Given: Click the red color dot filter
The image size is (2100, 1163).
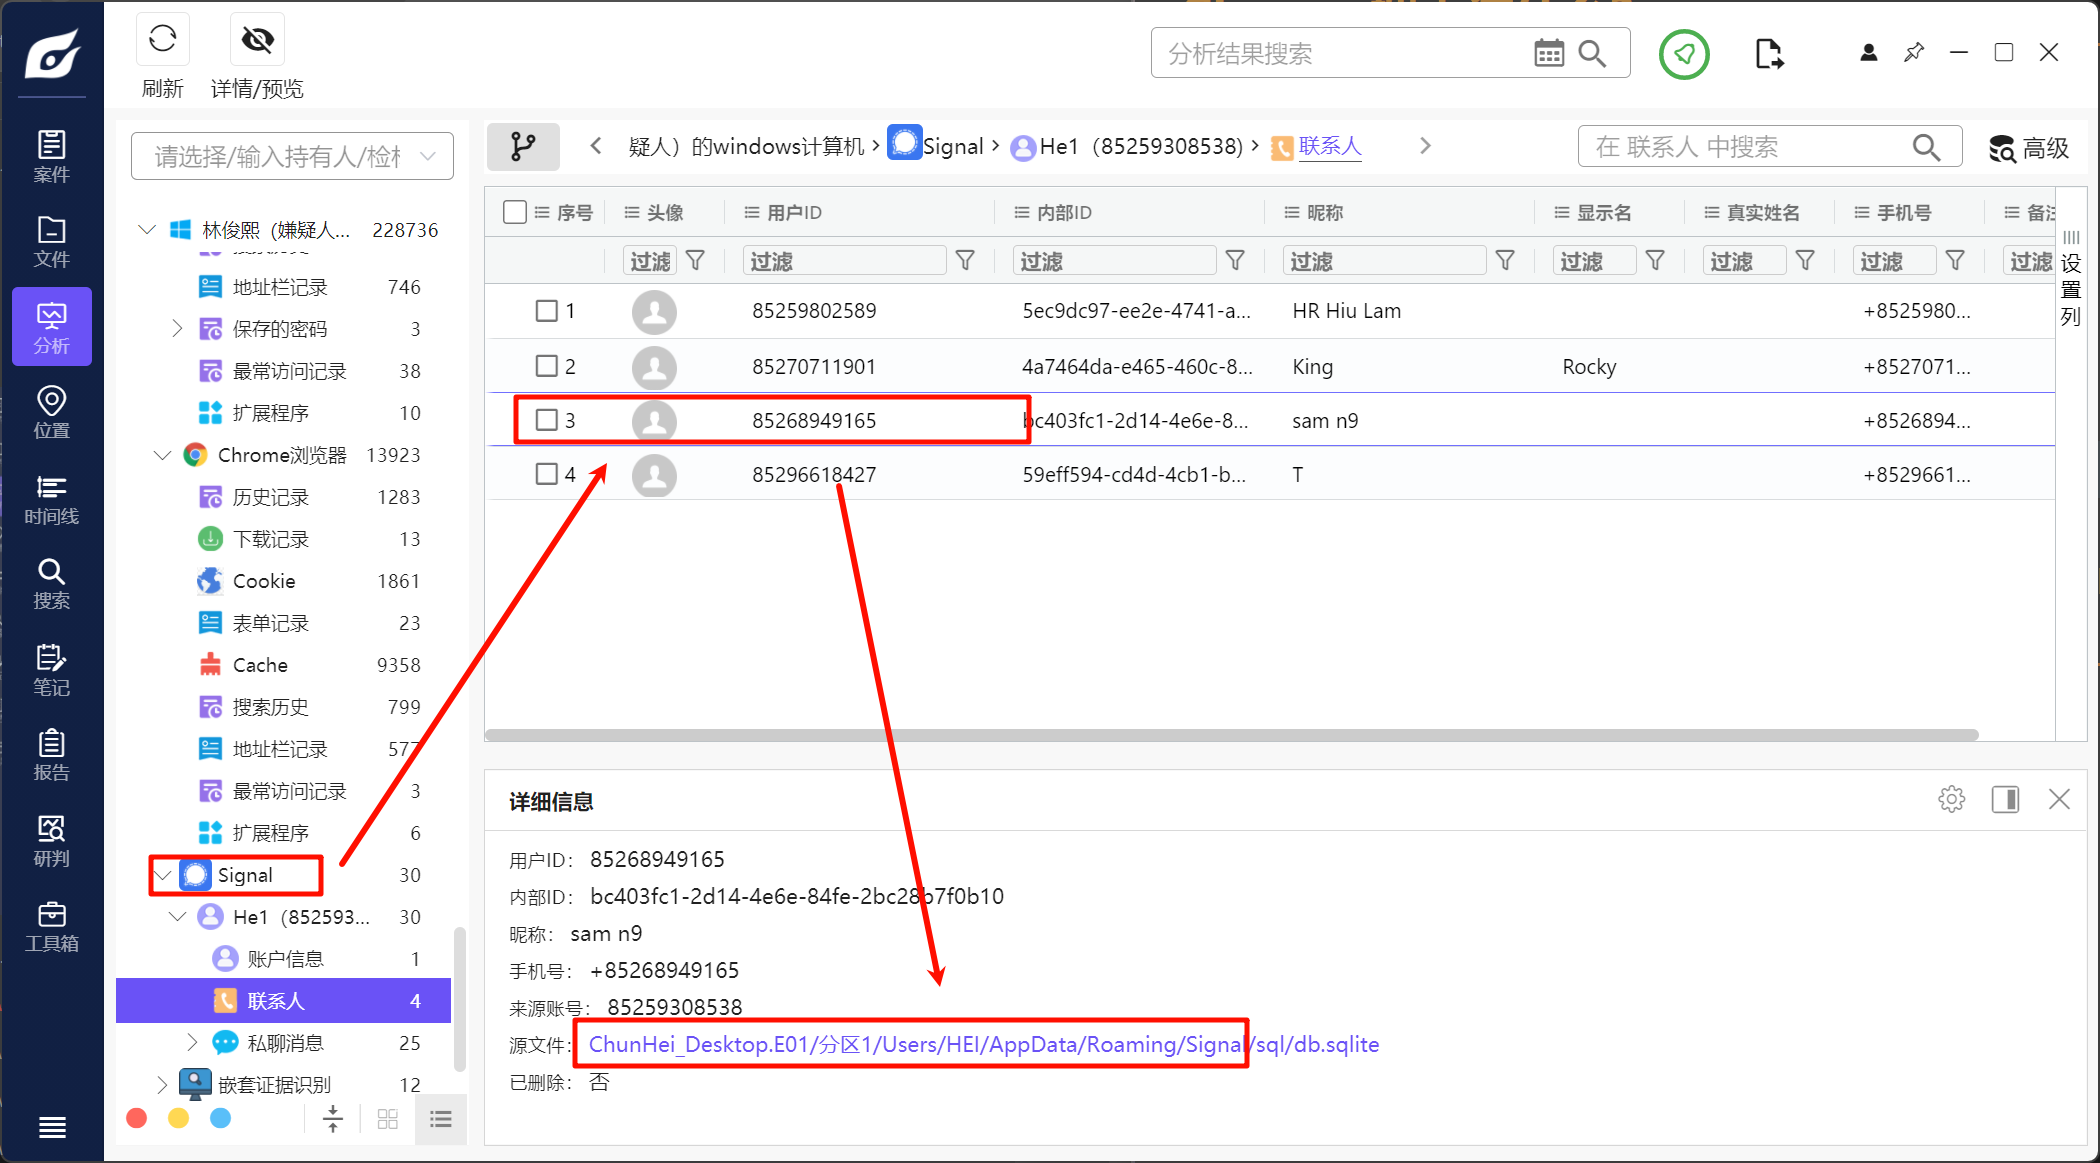Looking at the screenshot, I should click(x=137, y=1118).
